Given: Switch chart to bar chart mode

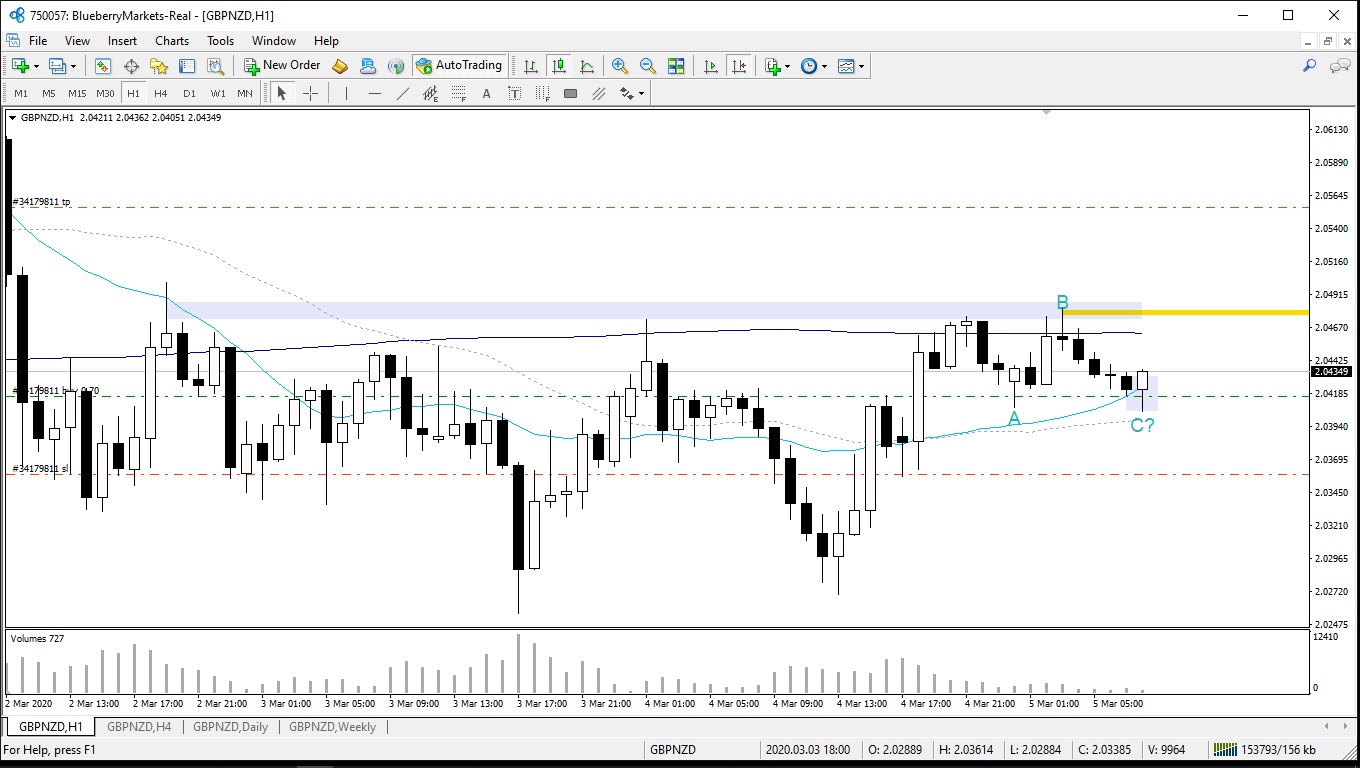Looking at the screenshot, I should pyautogui.click(x=531, y=66).
